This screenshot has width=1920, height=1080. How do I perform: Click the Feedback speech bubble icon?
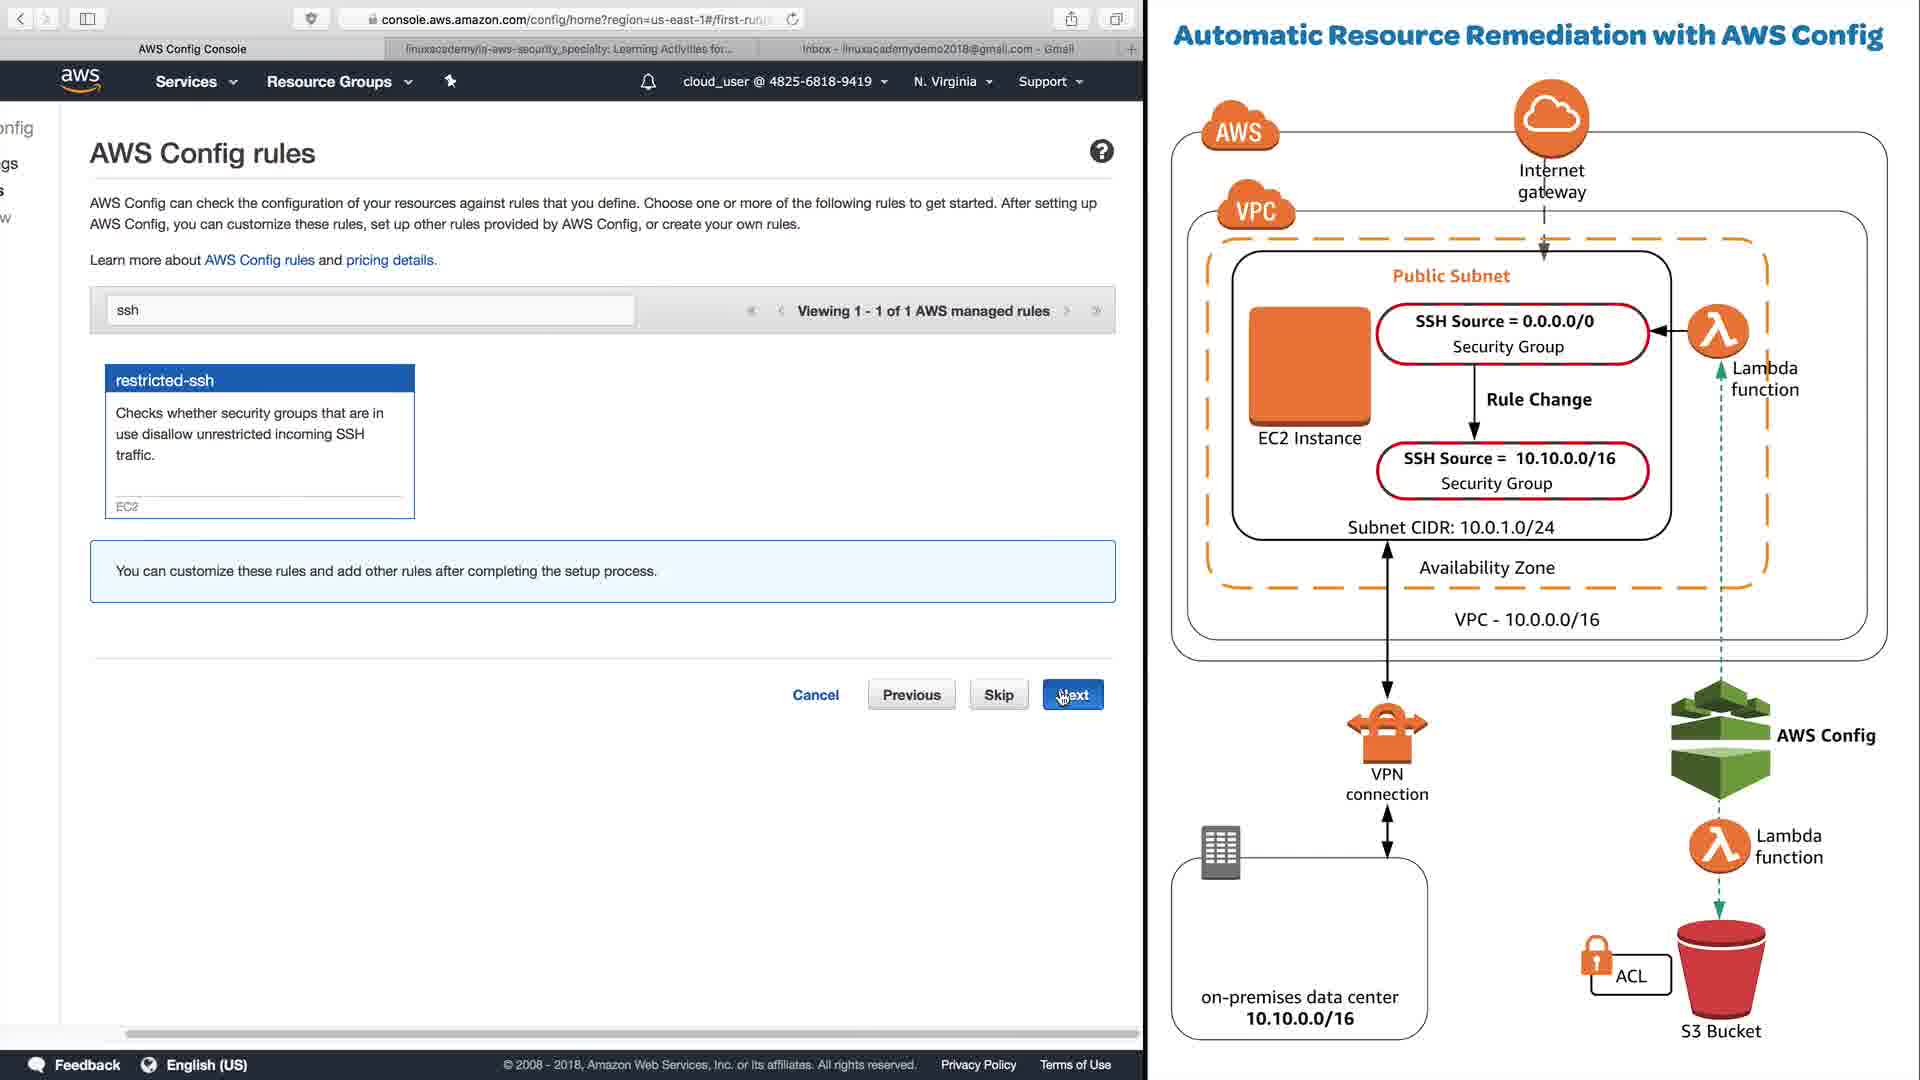[37, 1065]
